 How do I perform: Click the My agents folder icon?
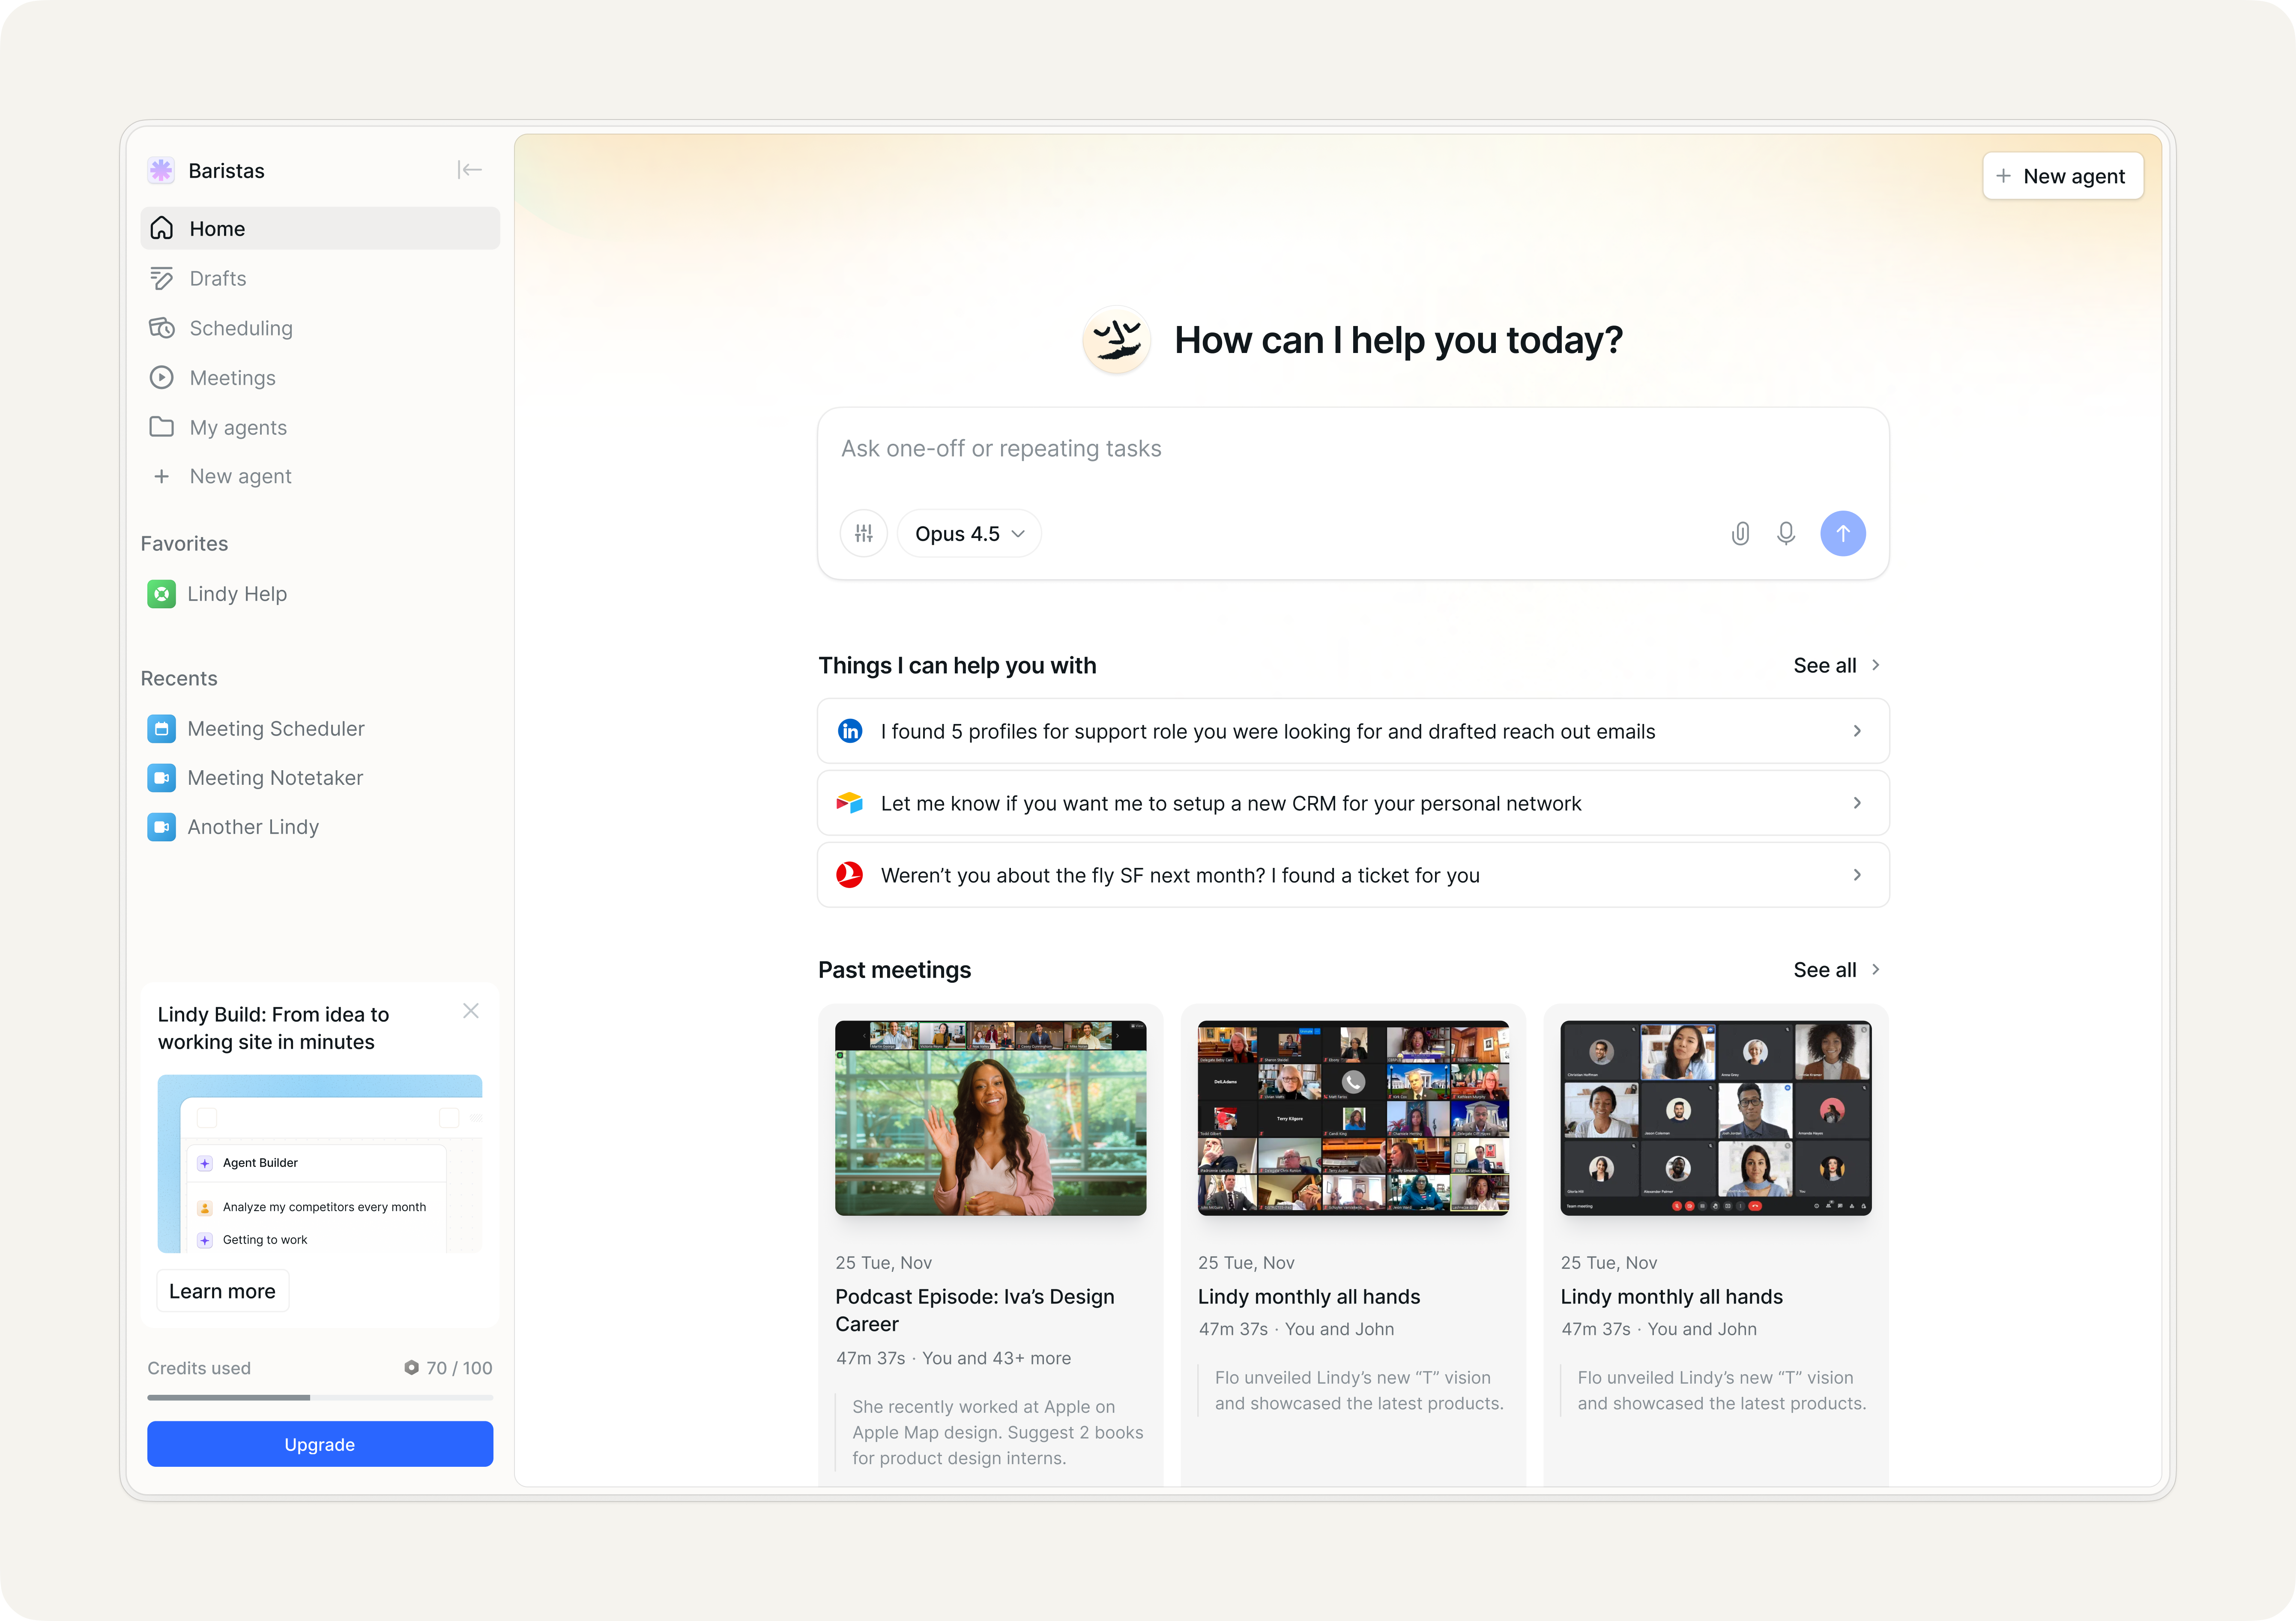coord(161,427)
